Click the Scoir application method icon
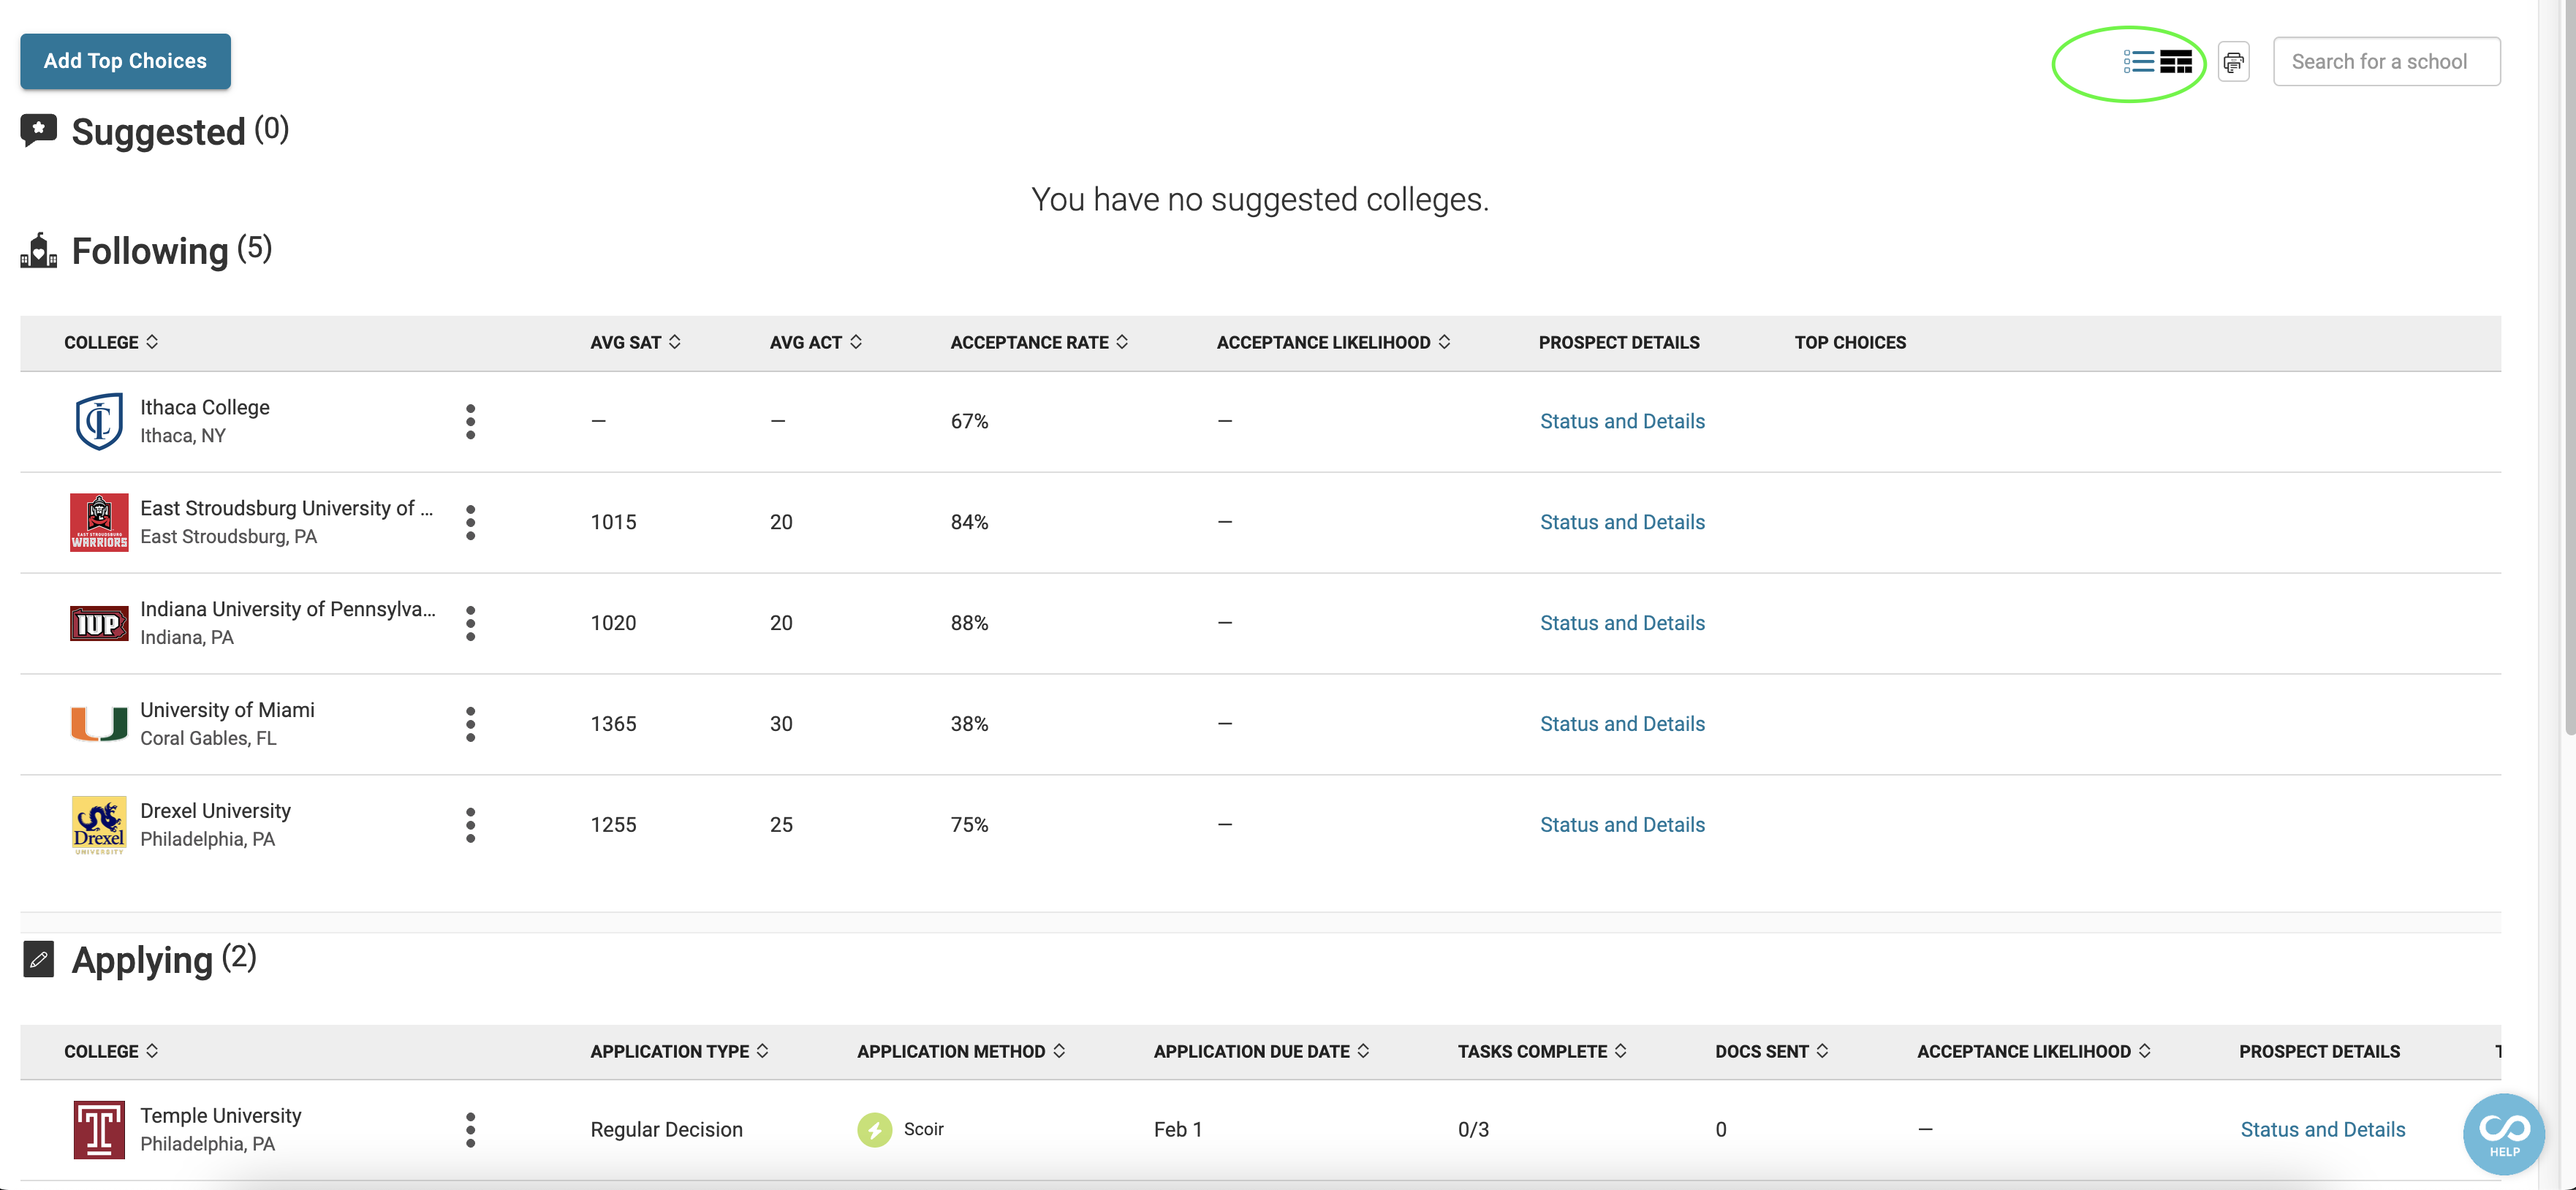Screen dimensions: 2576x1190 click(x=874, y=1130)
